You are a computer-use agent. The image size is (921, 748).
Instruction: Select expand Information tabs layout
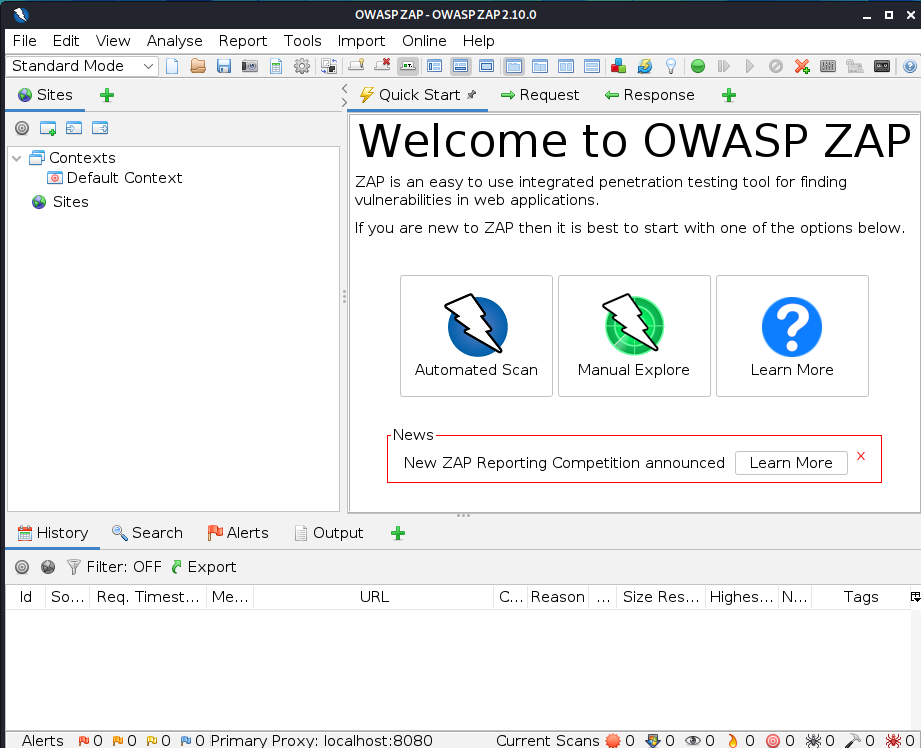pos(460,66)
